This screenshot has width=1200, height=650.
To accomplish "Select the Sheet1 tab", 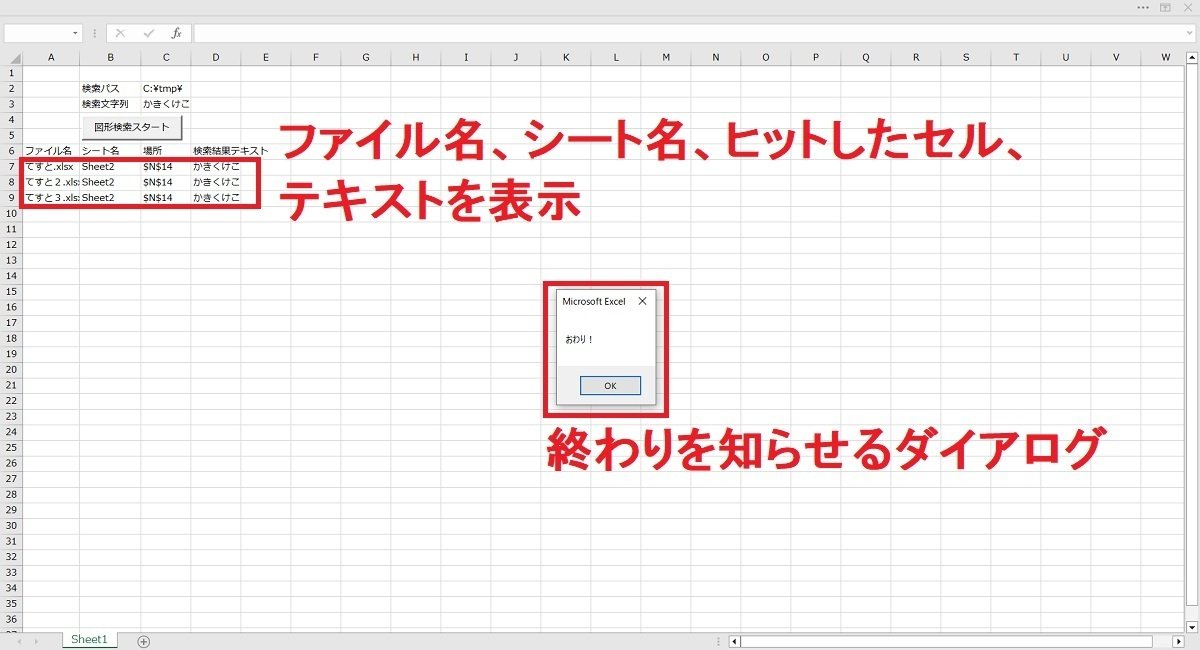I will (x=88, y=639).
